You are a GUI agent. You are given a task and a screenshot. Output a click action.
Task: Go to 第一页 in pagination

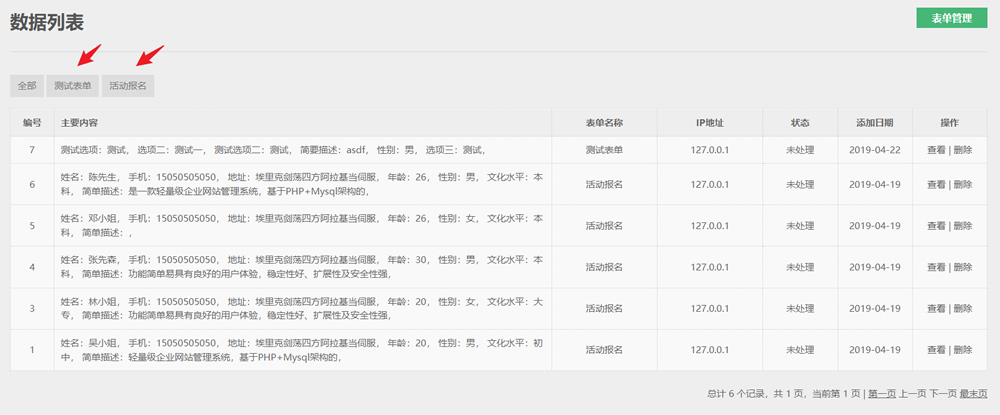(x=881, y=394)
